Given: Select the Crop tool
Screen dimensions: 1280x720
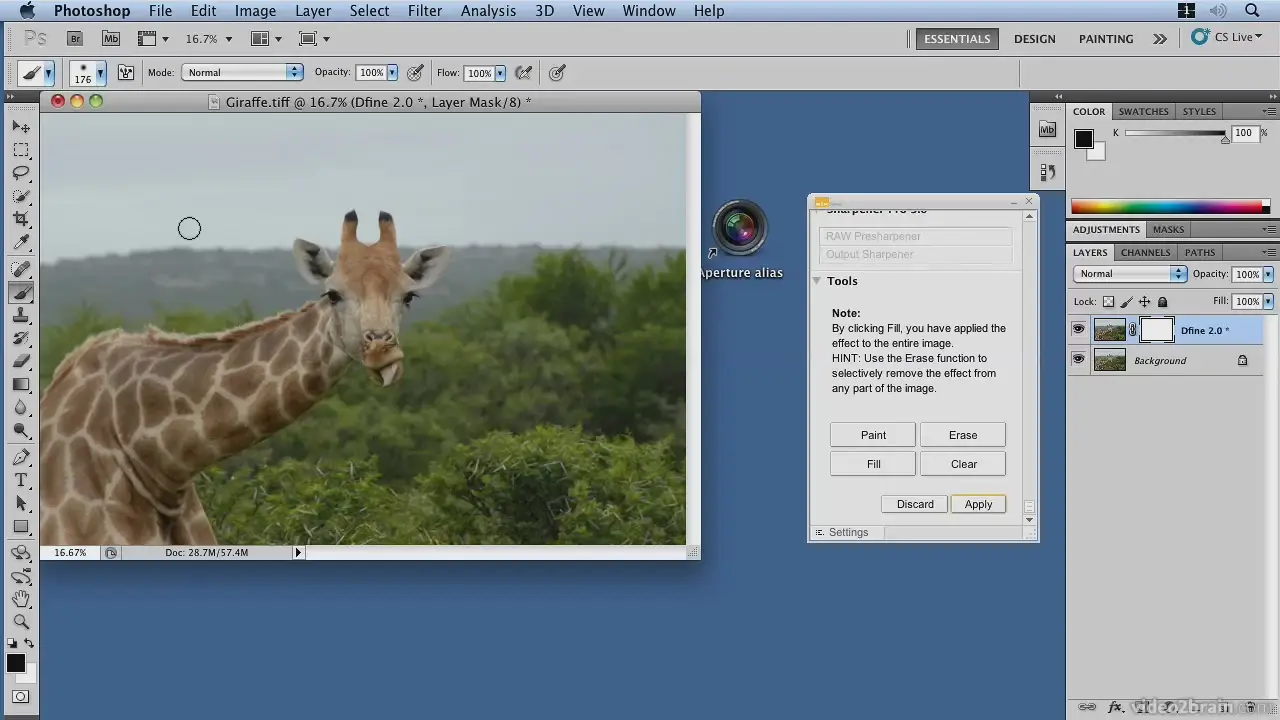Looking at the screenshot, I should click(x=21, y=219).
